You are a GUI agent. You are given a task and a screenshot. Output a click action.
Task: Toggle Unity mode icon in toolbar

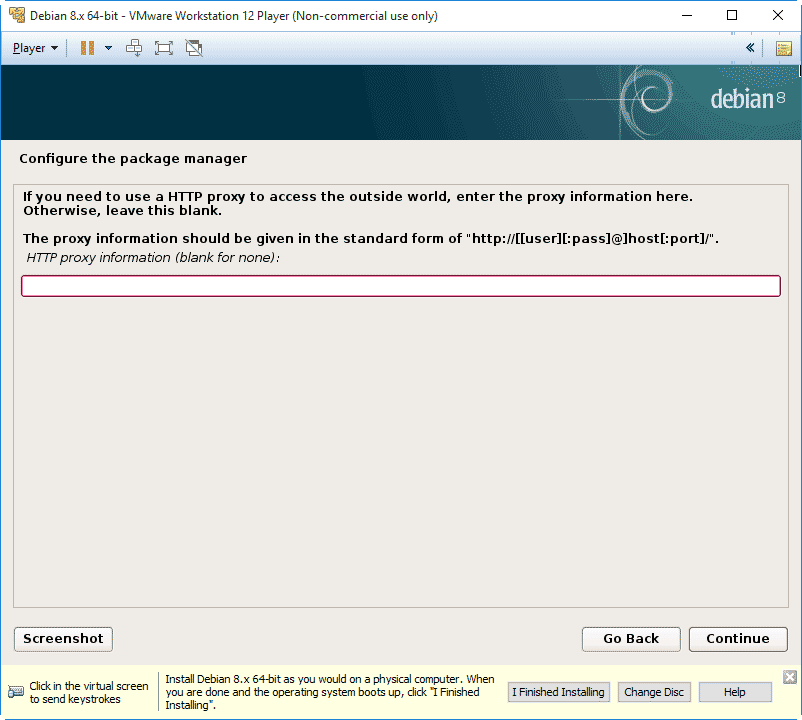point(194,48)
